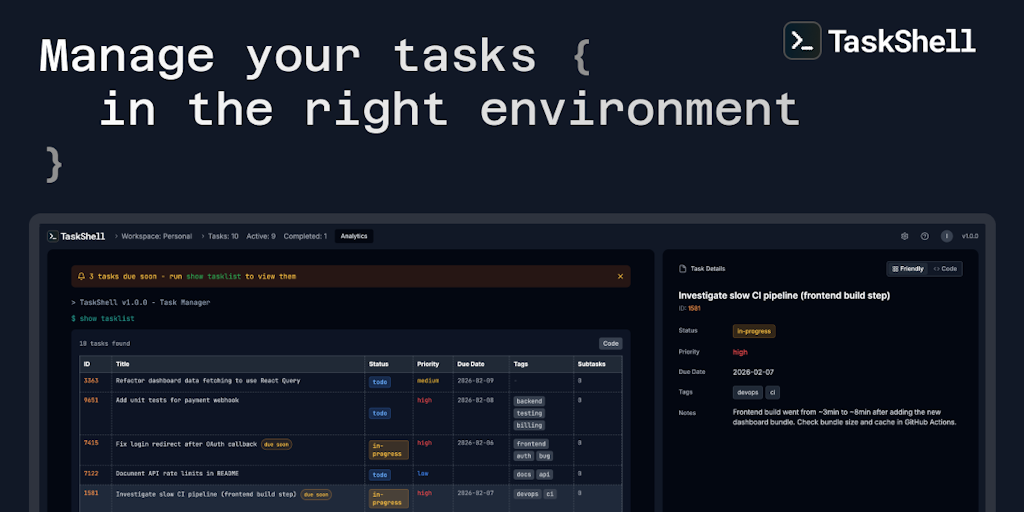
Task: Open the Analytics tab
Action: coord(354,236)
